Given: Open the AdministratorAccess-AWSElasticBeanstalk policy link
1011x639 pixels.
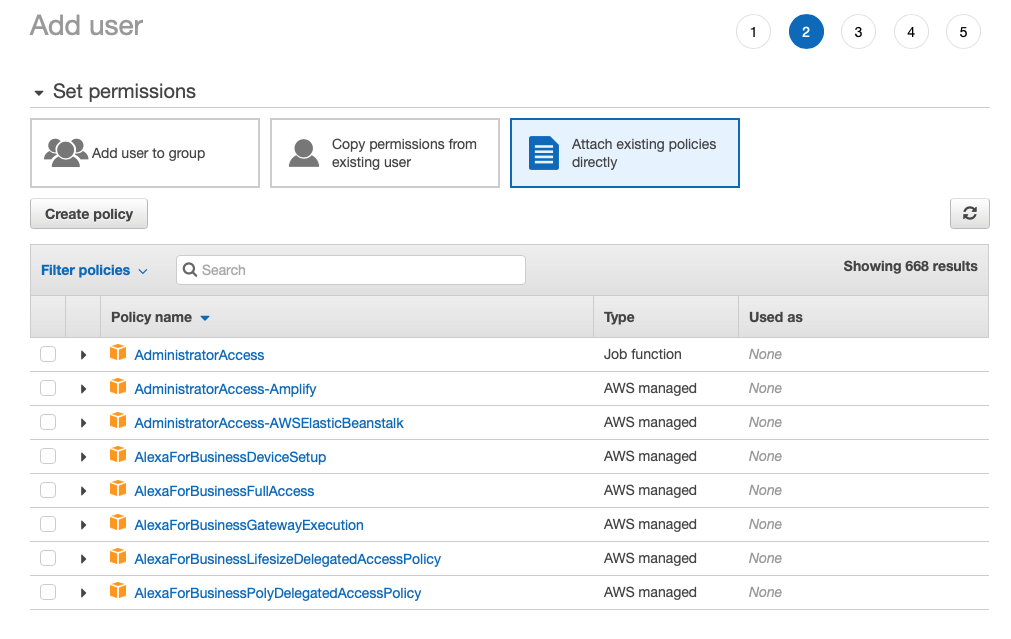Looking at the screenshot, I should coord(267,422).
